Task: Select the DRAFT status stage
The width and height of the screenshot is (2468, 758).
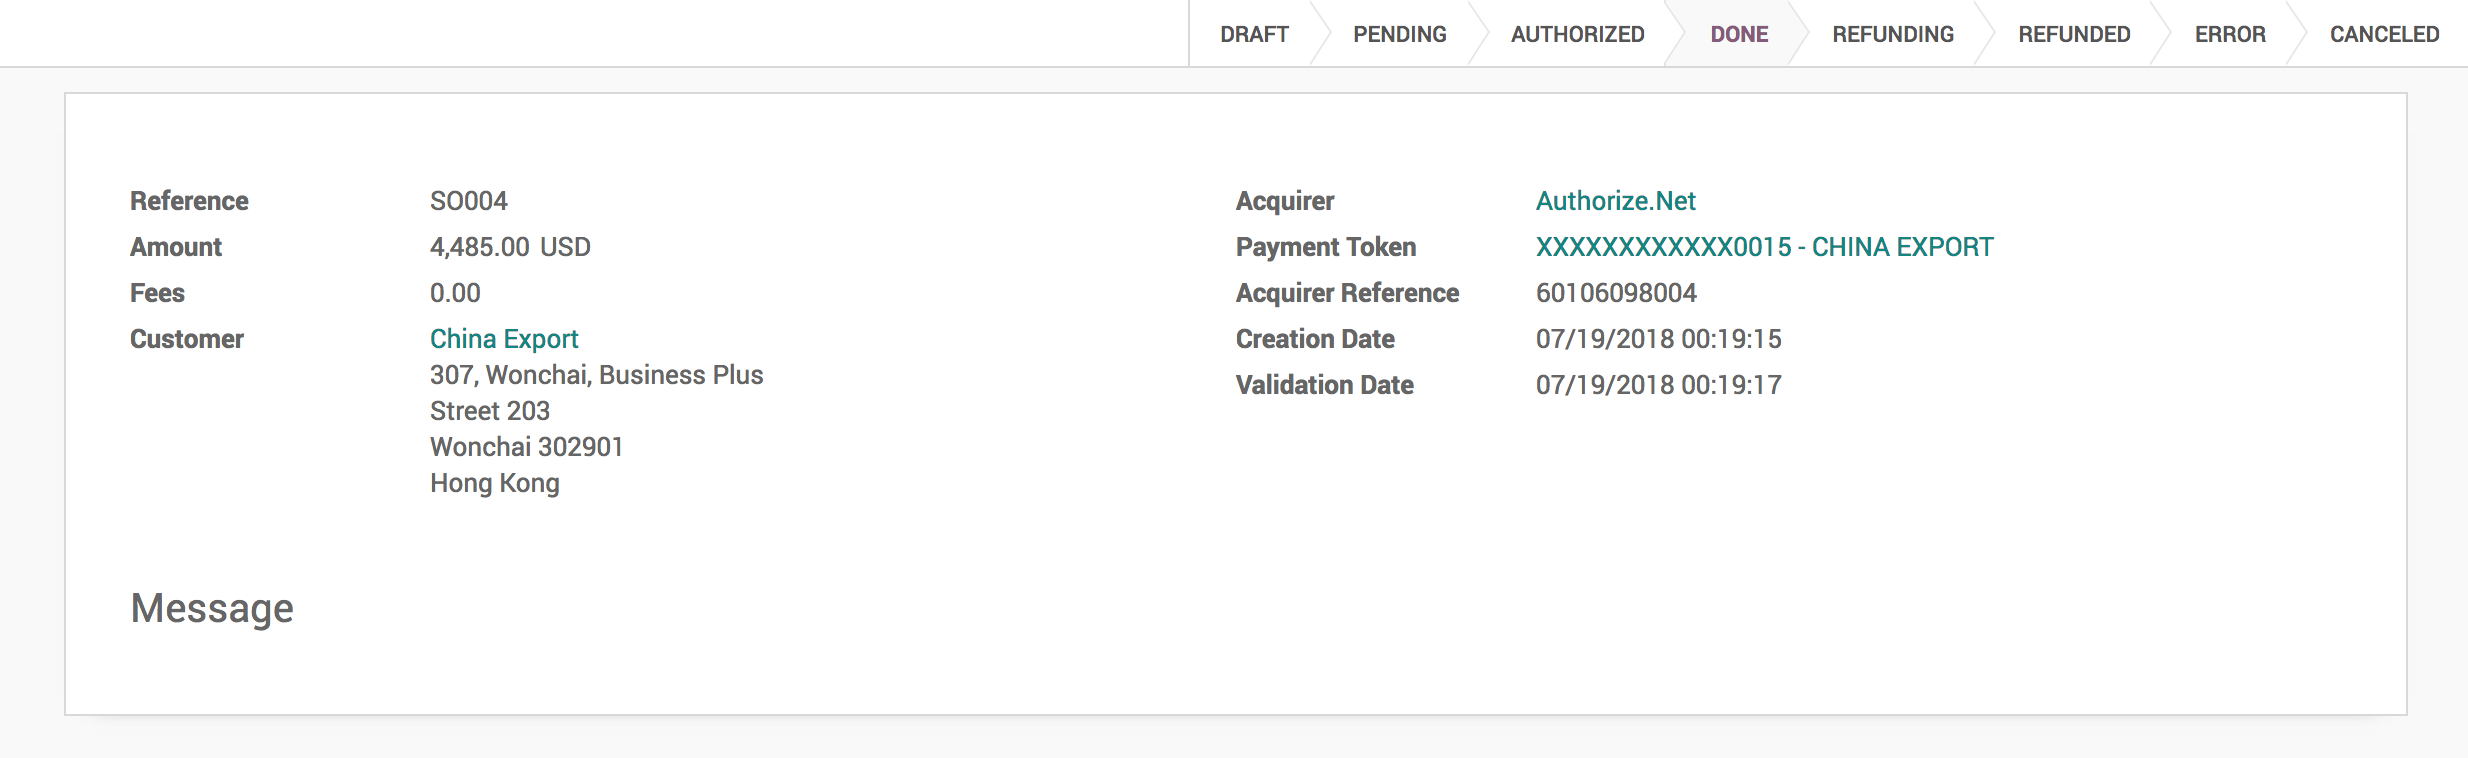Action: pyautogui.click(x=1254, y=34)
